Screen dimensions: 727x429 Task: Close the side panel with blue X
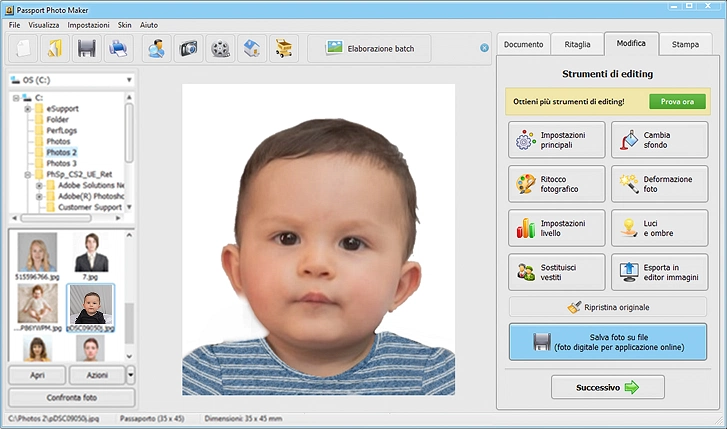pyautogui.click(x=484, y=48)
